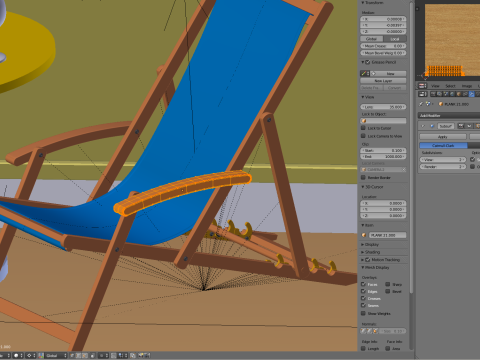The height and width of the screenshot is (360, 480).
Task: Enable the Sharp overlay checkbox
Action: (388, 284)
